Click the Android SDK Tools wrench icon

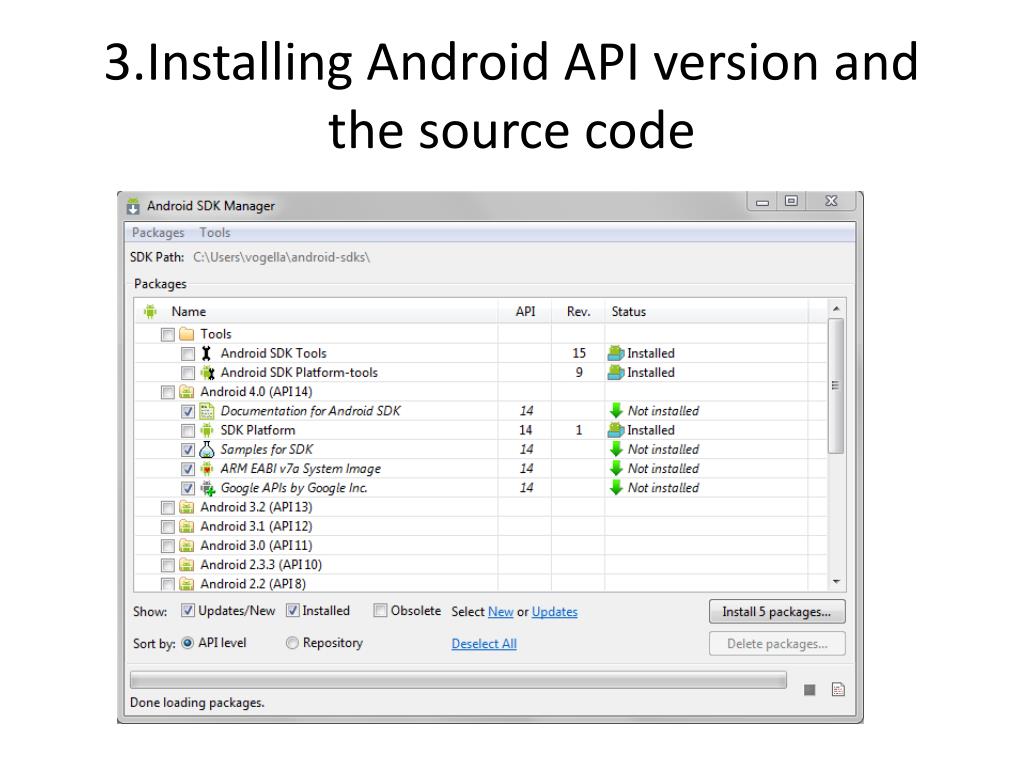tap(206, 353)
